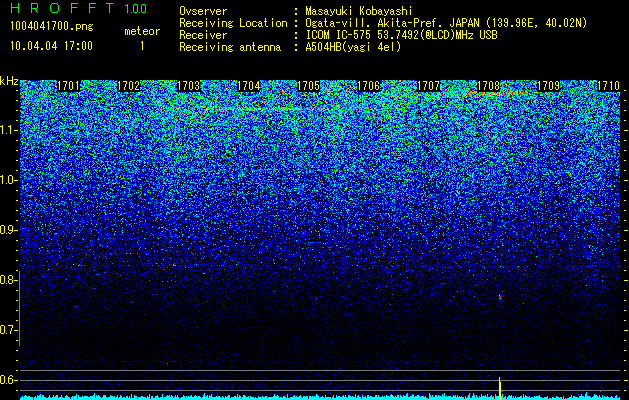The image size is (629, 400).
Task: Click the 0.7 frequency axis label
Action: click(7, 330)
